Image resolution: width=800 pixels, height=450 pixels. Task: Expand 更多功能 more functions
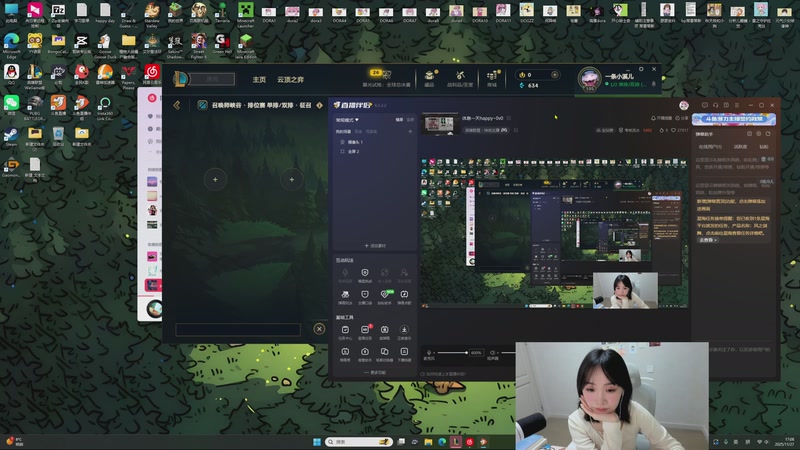(375, 373)
